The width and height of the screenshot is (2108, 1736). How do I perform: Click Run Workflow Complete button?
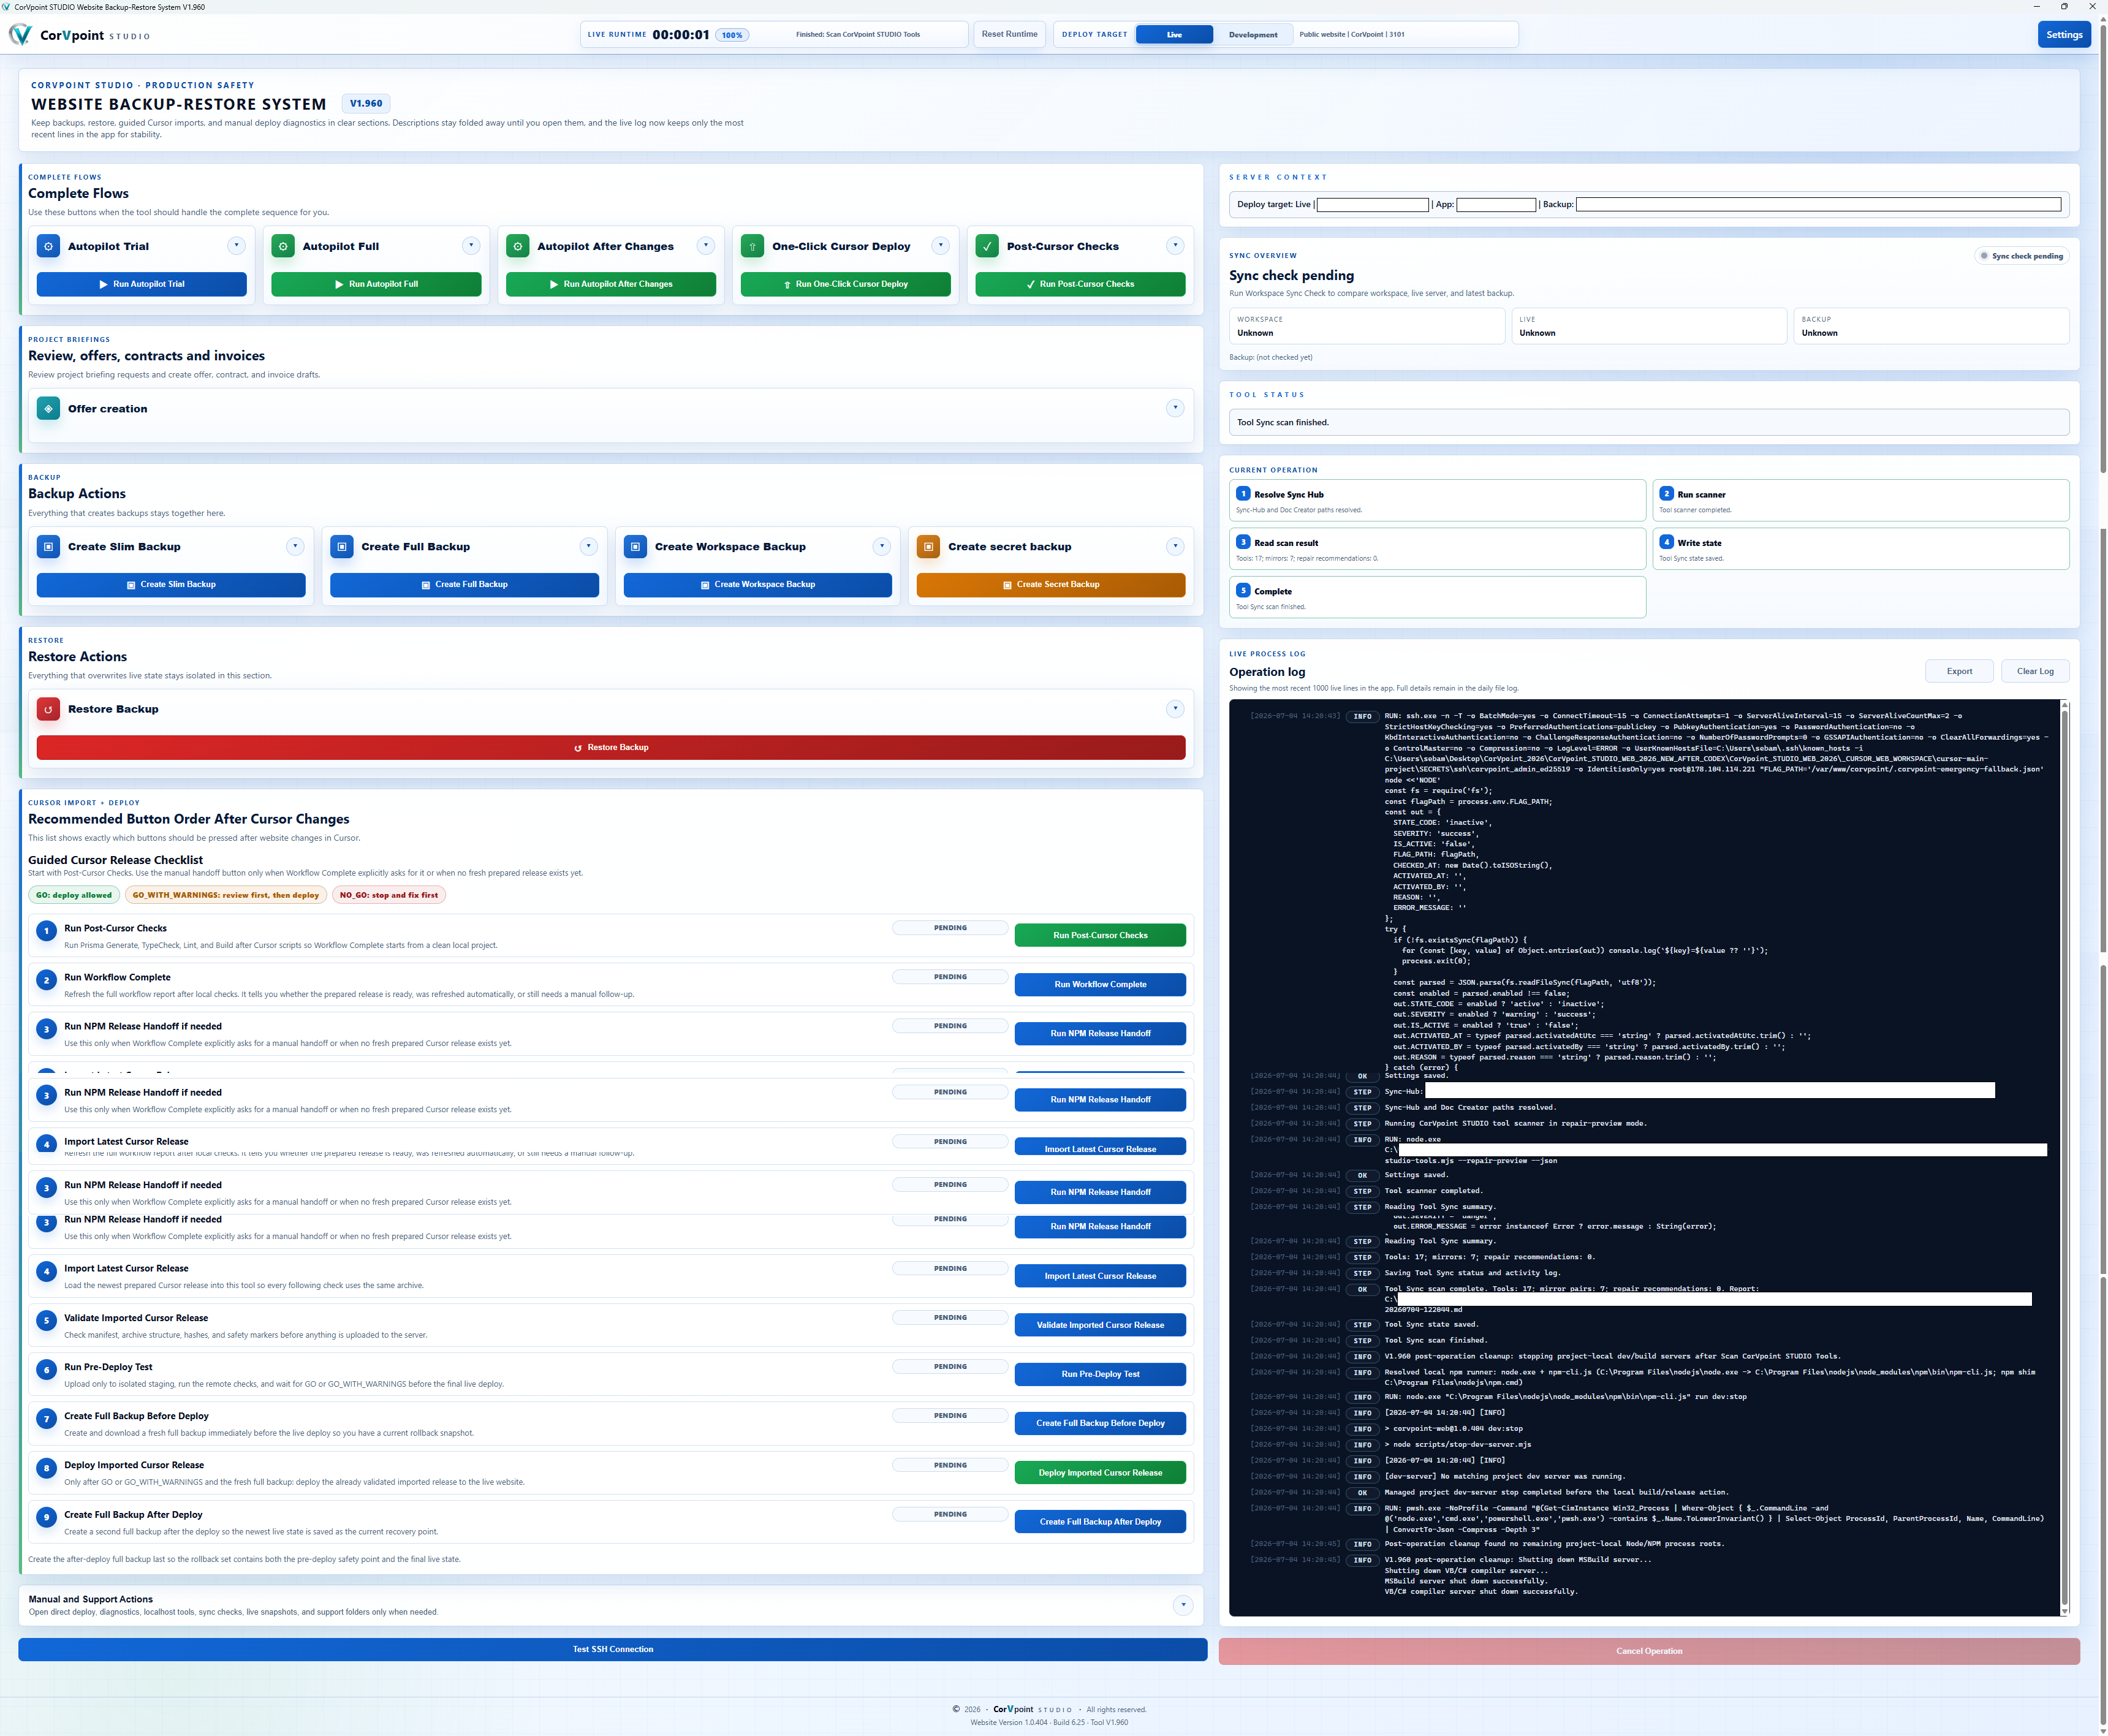1100,984
